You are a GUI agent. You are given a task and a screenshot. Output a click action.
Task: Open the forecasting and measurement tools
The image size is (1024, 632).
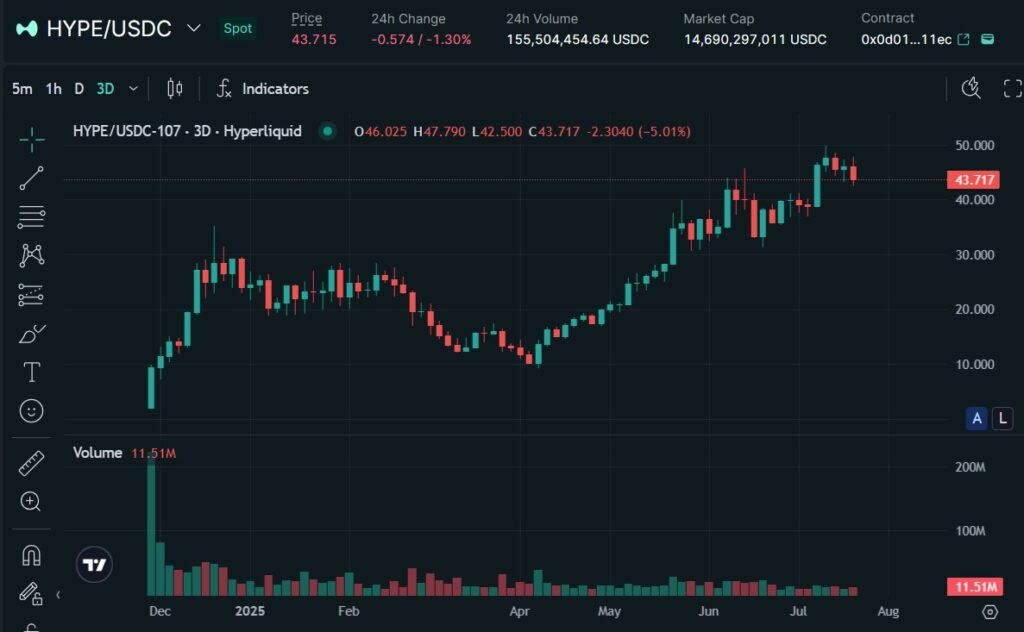[31, 295]
